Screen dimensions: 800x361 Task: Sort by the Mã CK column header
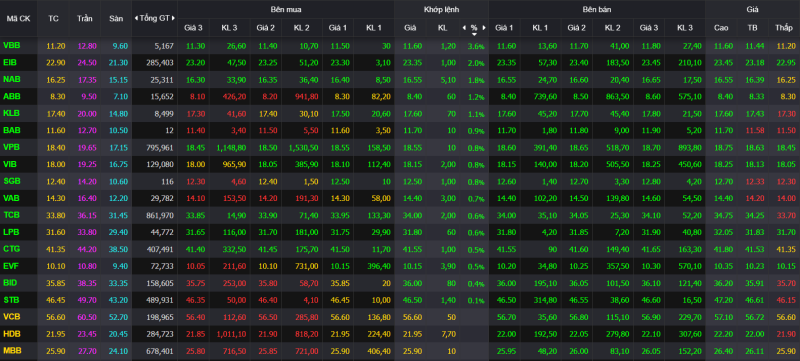(x=18, y=18)
